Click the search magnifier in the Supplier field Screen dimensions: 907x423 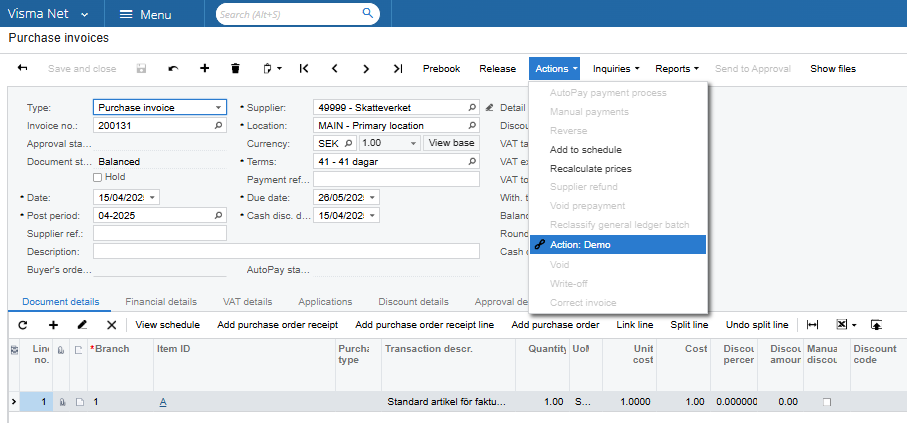[472, 108]
